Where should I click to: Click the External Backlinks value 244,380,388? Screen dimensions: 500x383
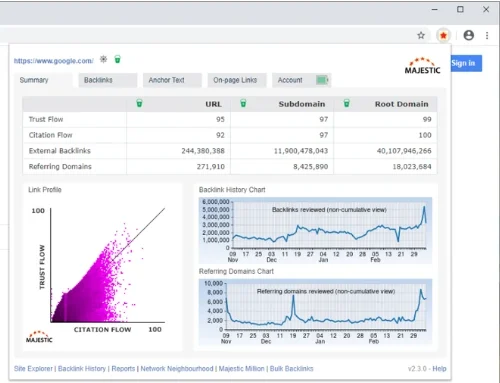click(203, 151)
